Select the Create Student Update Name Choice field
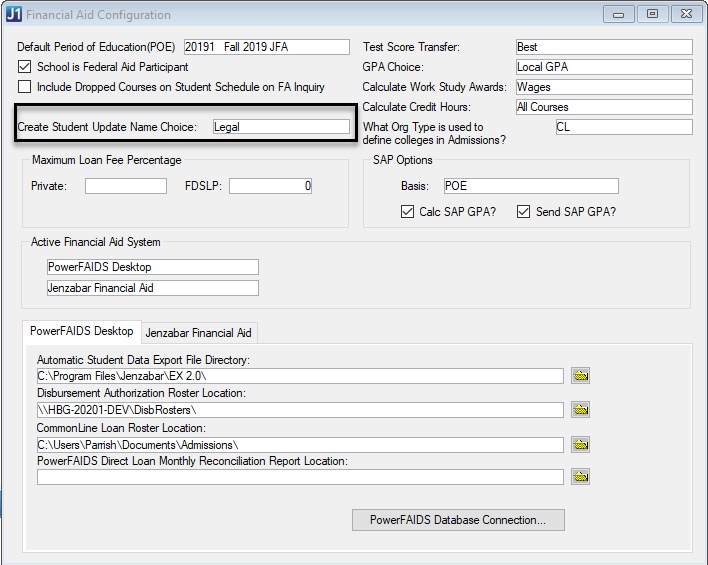The height and width of the screenshot is (565, 708). click(280, 127)
